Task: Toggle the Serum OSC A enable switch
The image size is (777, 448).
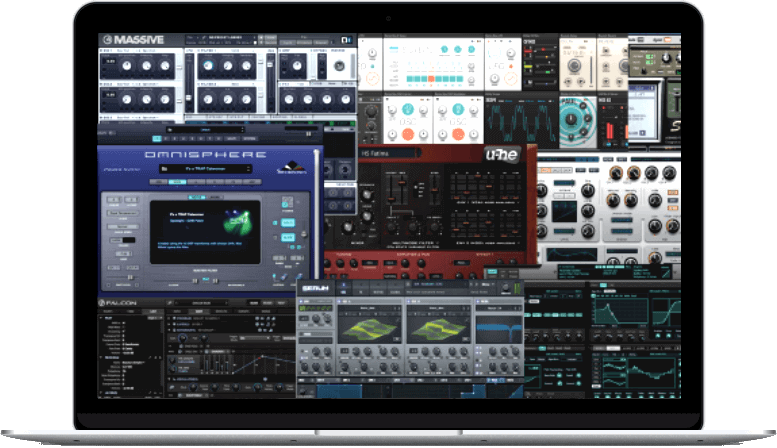Action: (340, 301)
